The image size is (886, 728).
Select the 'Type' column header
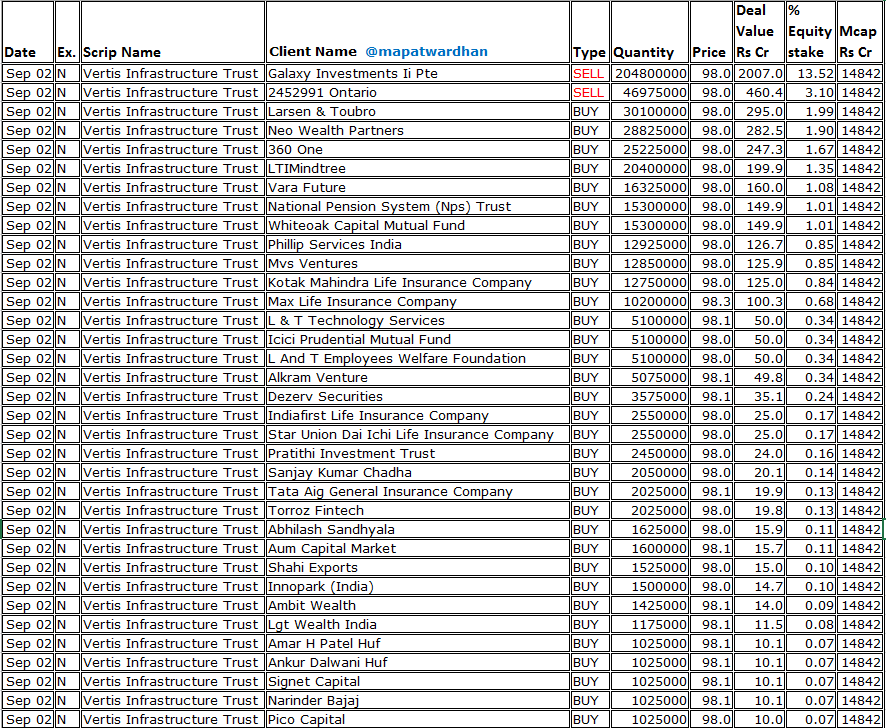tap(590, 32)
